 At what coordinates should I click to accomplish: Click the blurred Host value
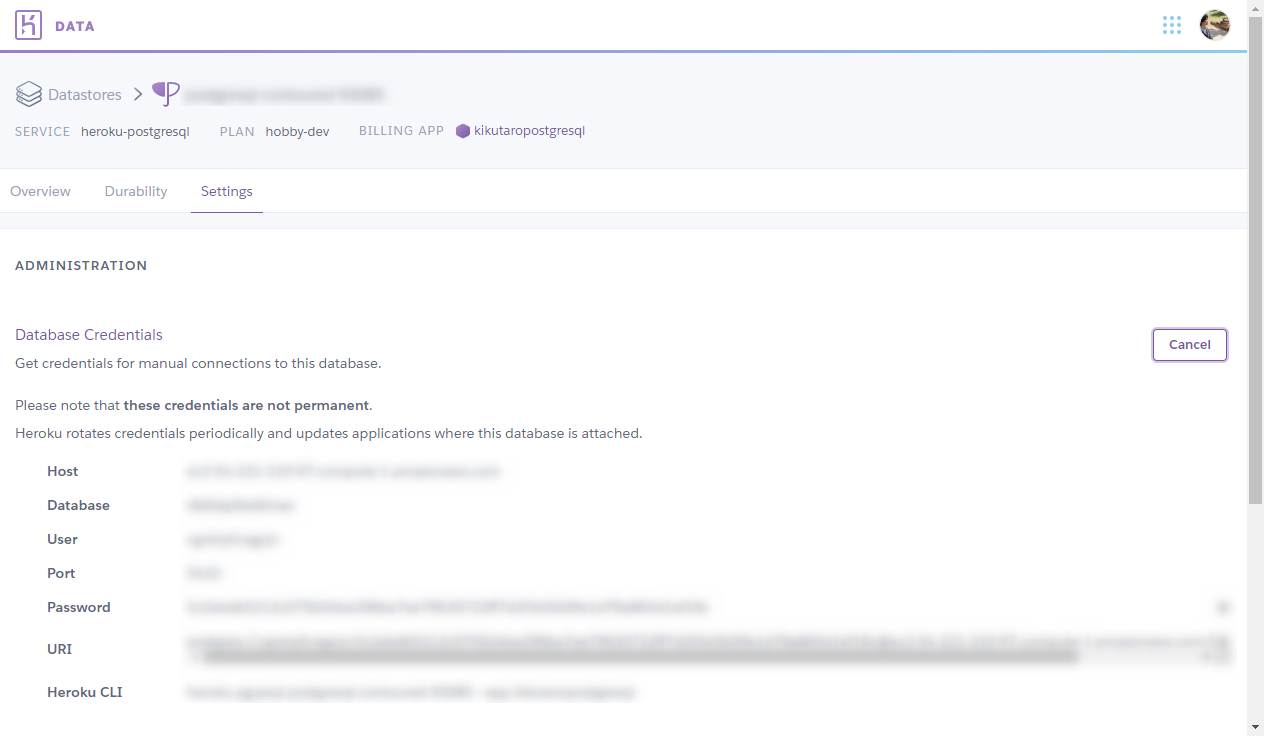[343, 471]
